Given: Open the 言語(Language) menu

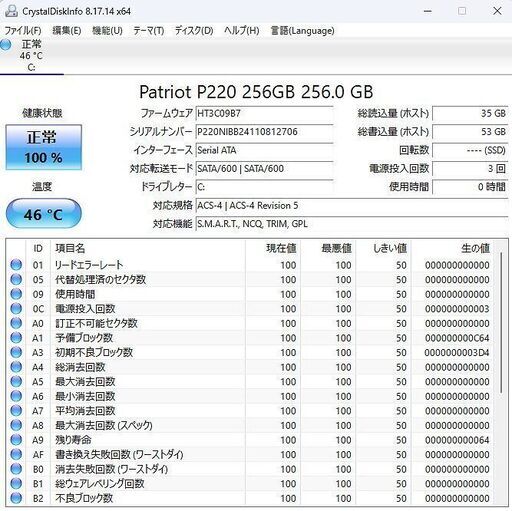Looking at the screenshot, I should coord(302,31).
